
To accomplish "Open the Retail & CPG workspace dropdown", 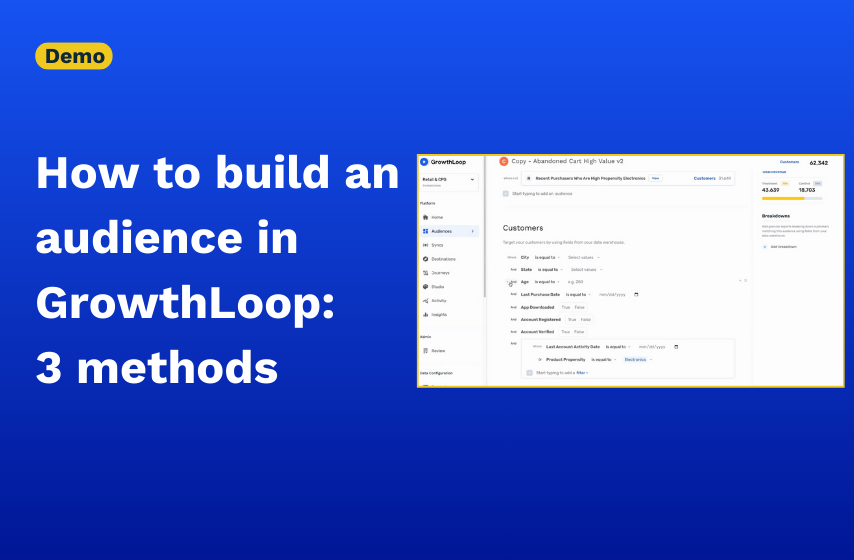I will [449, 182].
